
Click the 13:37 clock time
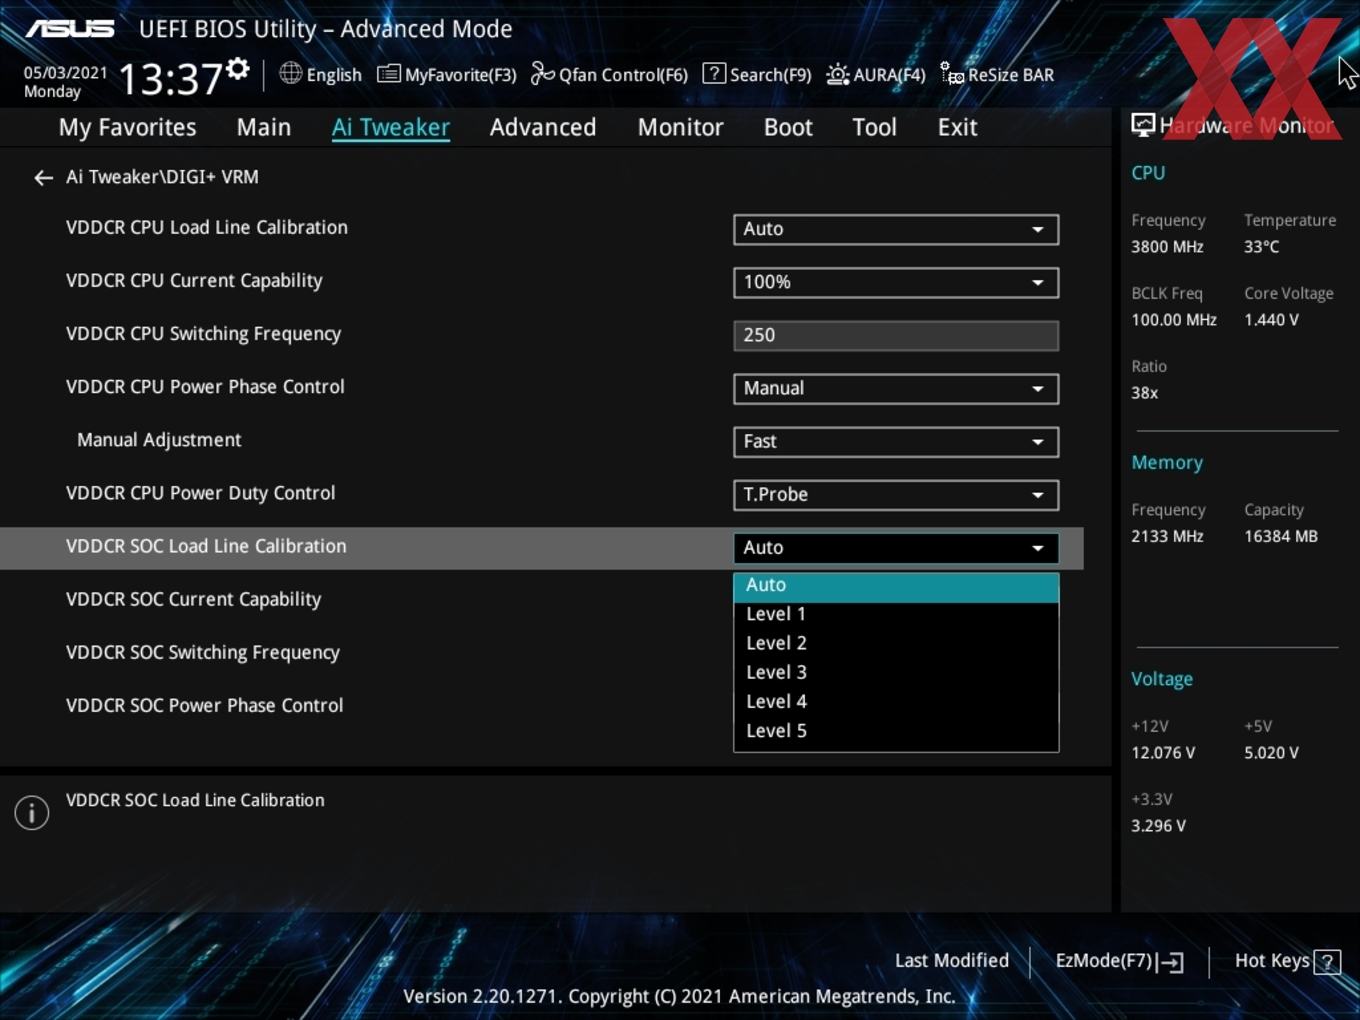coord(170,78)
